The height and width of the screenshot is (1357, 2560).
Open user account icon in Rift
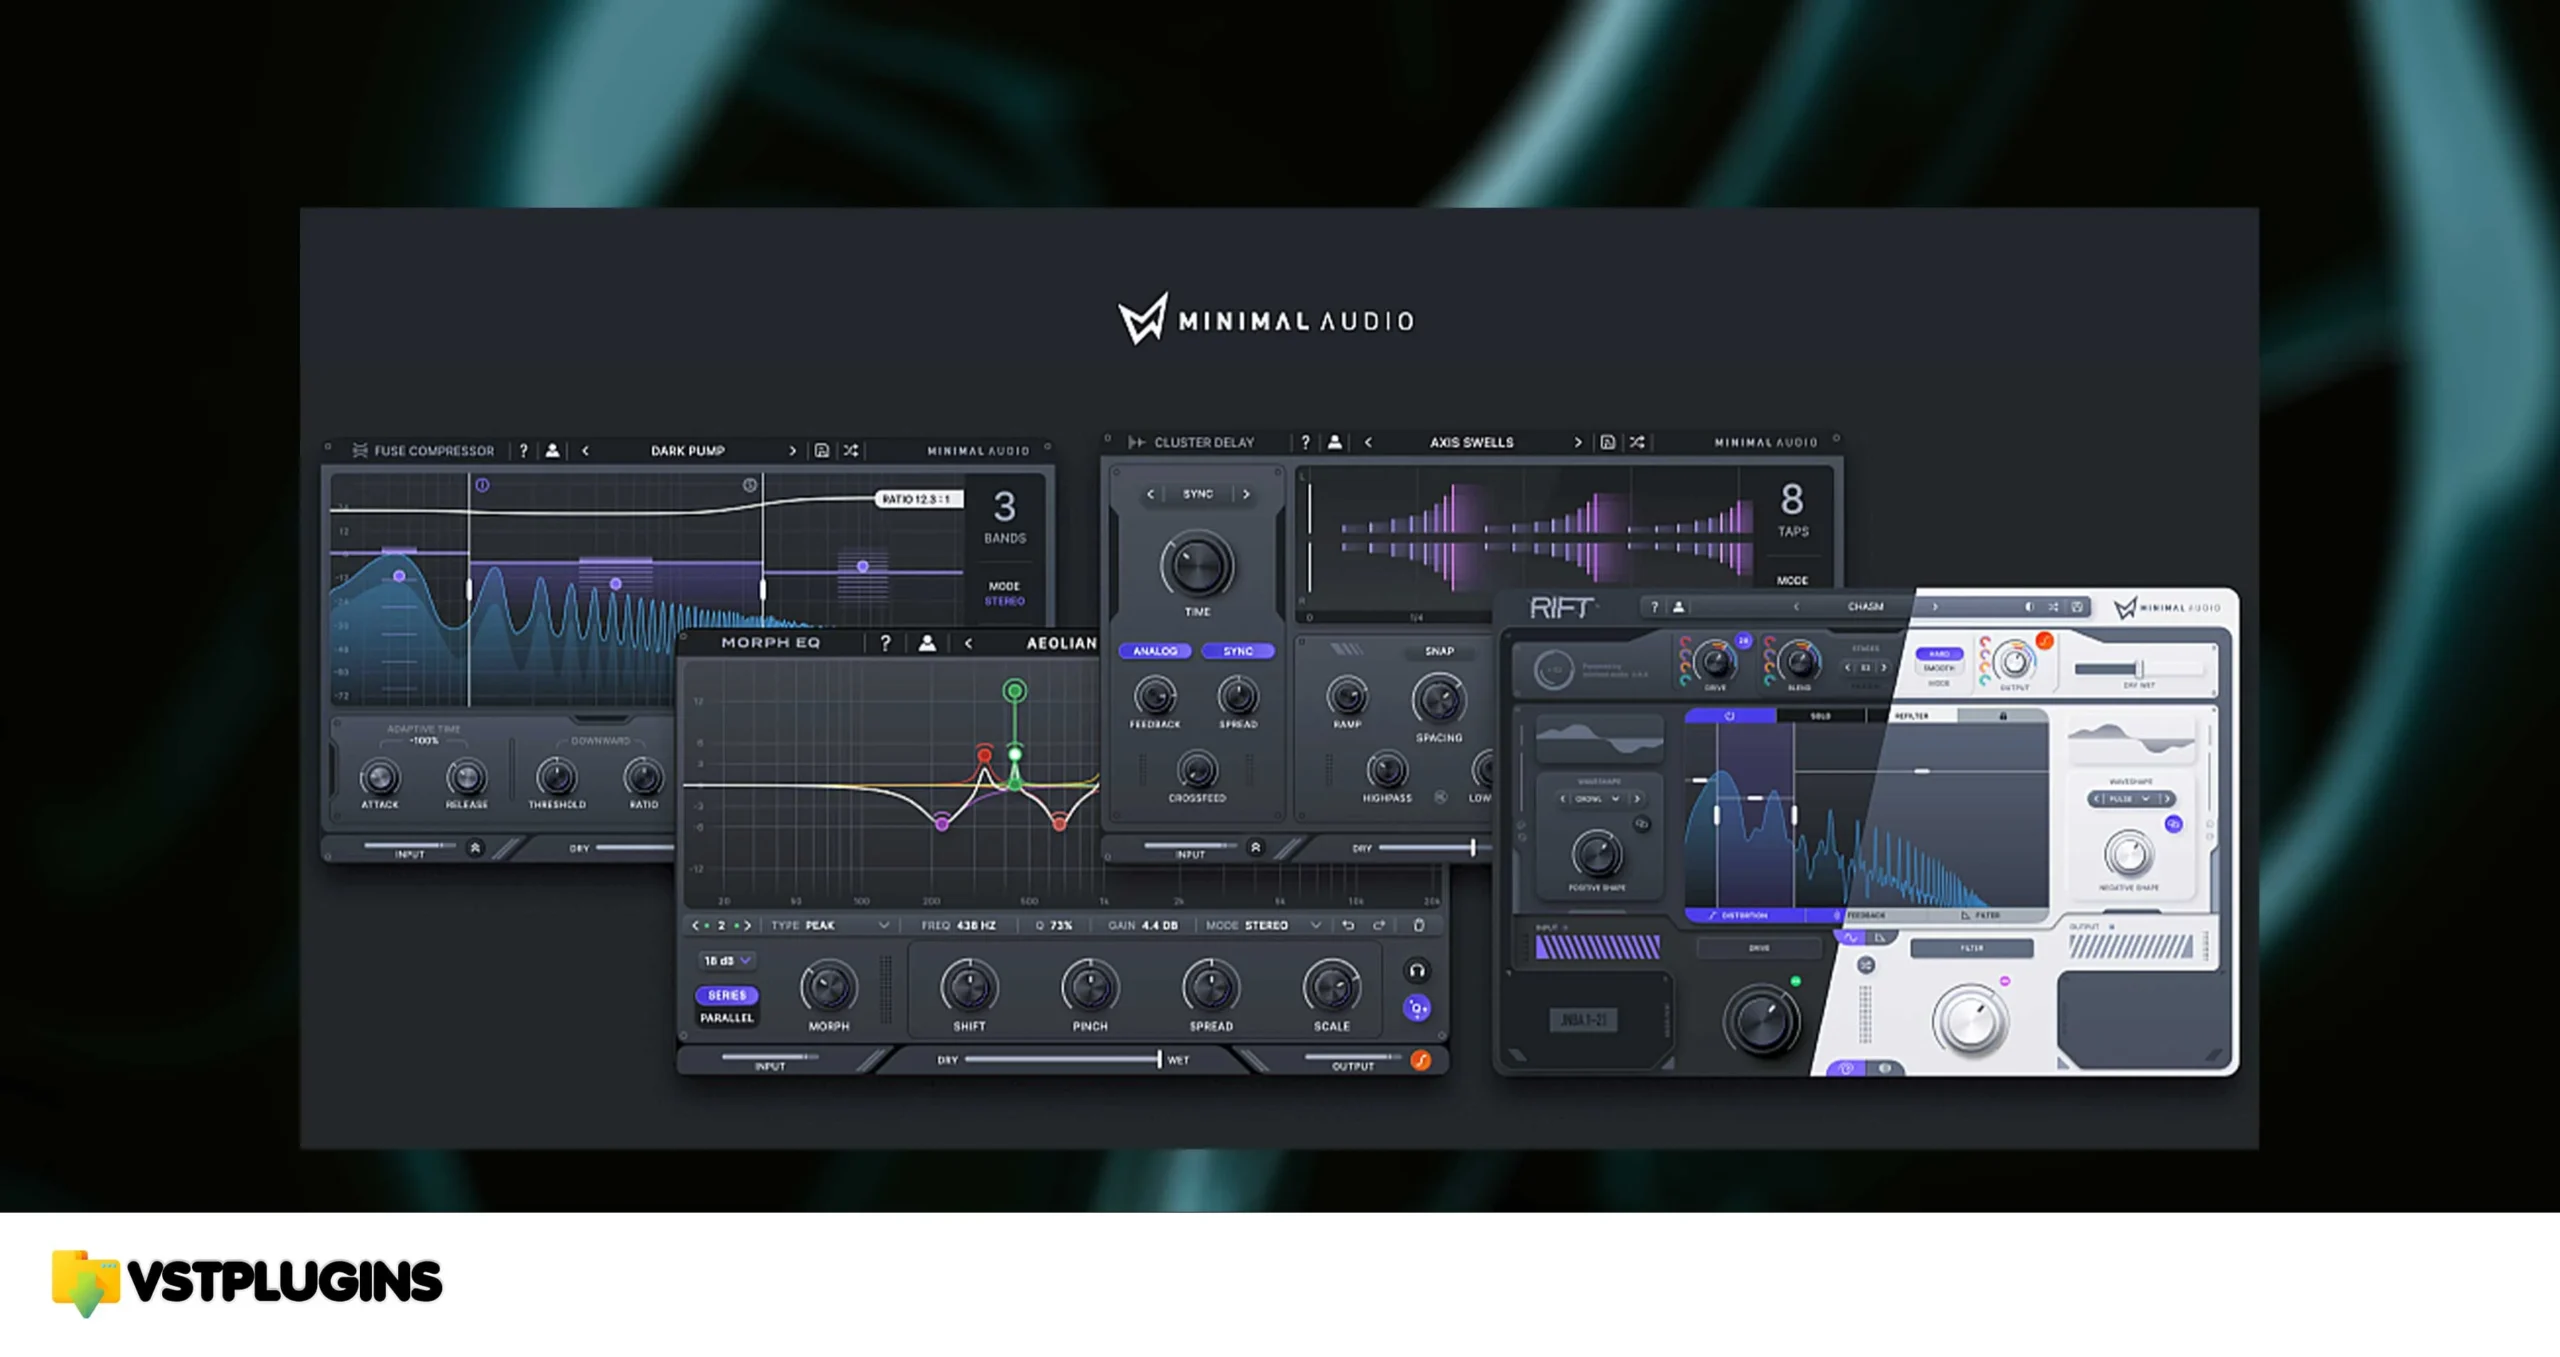(x=1679, y=607)
